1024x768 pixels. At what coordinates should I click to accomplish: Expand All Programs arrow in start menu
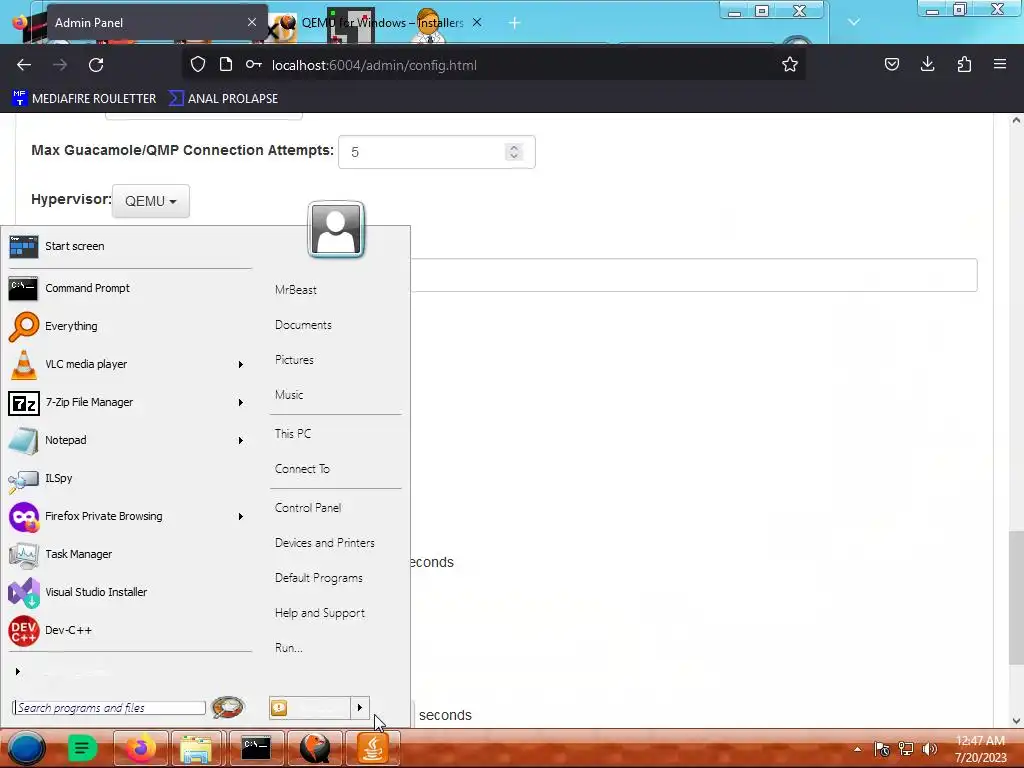point(18,671)
